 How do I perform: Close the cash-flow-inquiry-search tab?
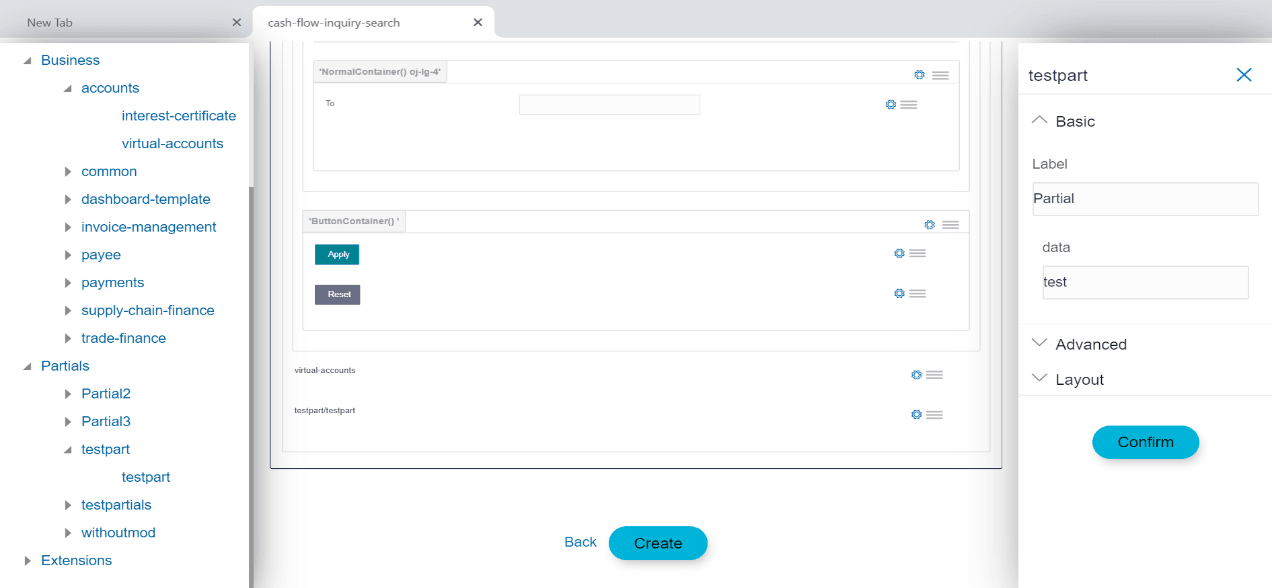pos(478,22)
